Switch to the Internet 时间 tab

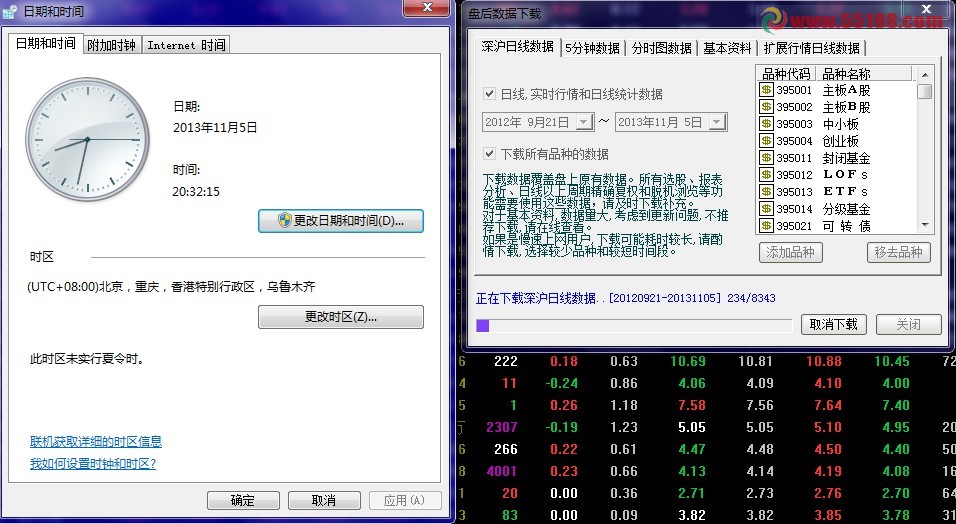pyautogui.click(x=186, y=45)
